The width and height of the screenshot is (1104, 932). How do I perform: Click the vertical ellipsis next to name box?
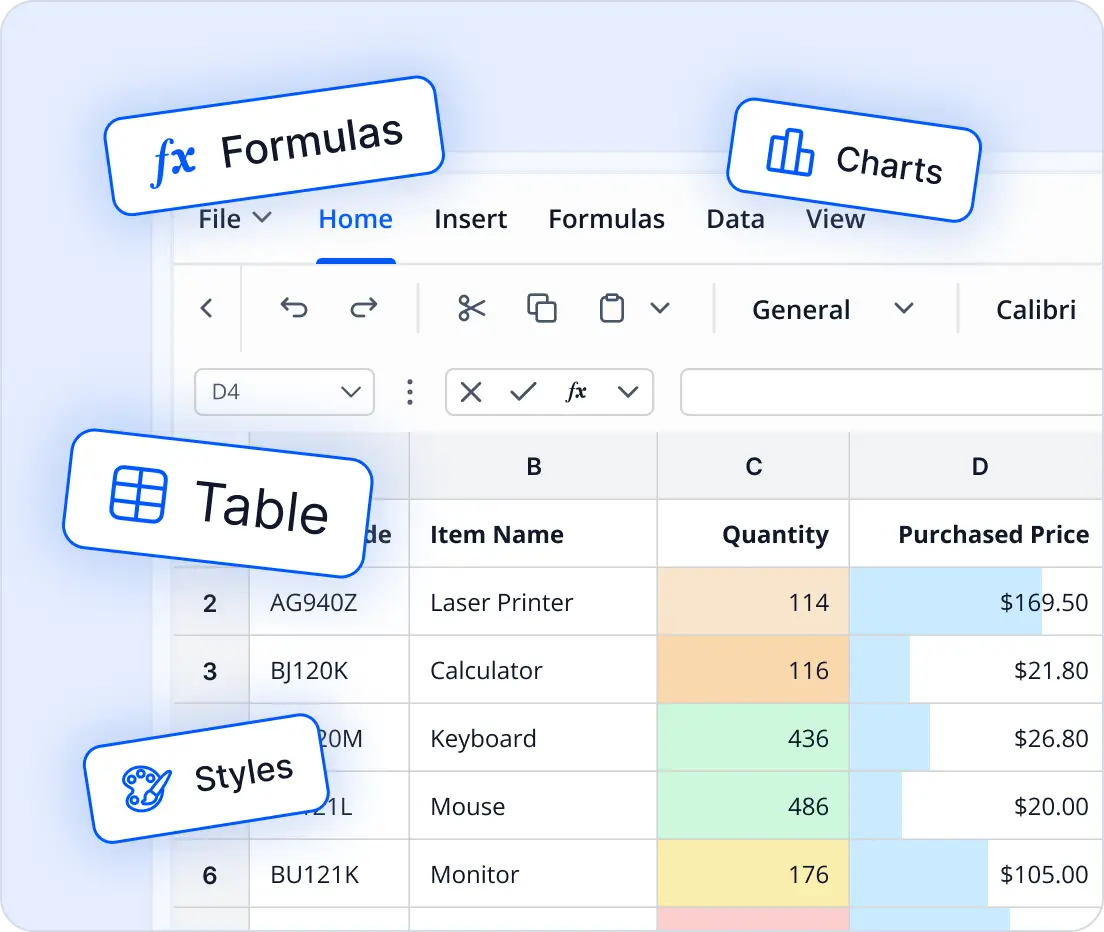click(410, 392)
